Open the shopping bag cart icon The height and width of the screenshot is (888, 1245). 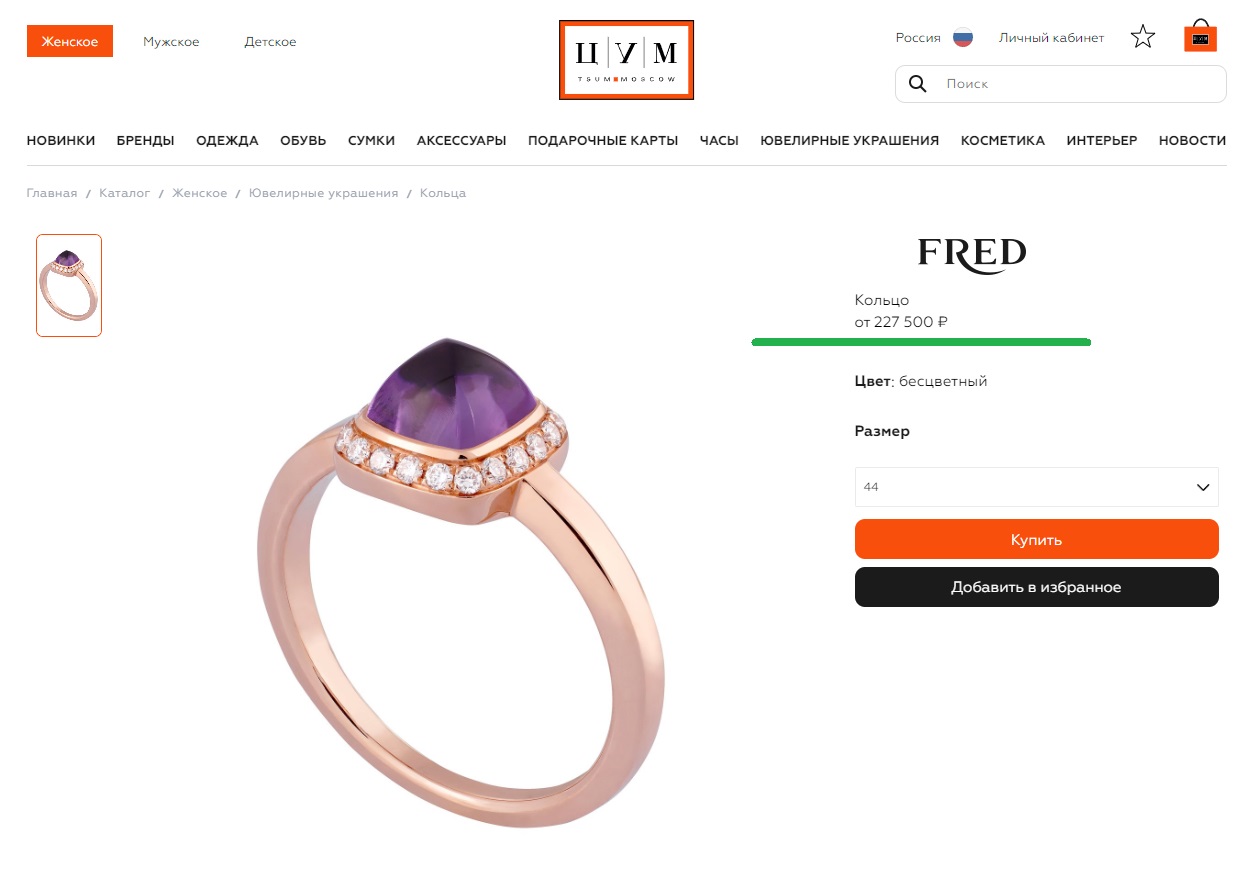click(1200, 36)
